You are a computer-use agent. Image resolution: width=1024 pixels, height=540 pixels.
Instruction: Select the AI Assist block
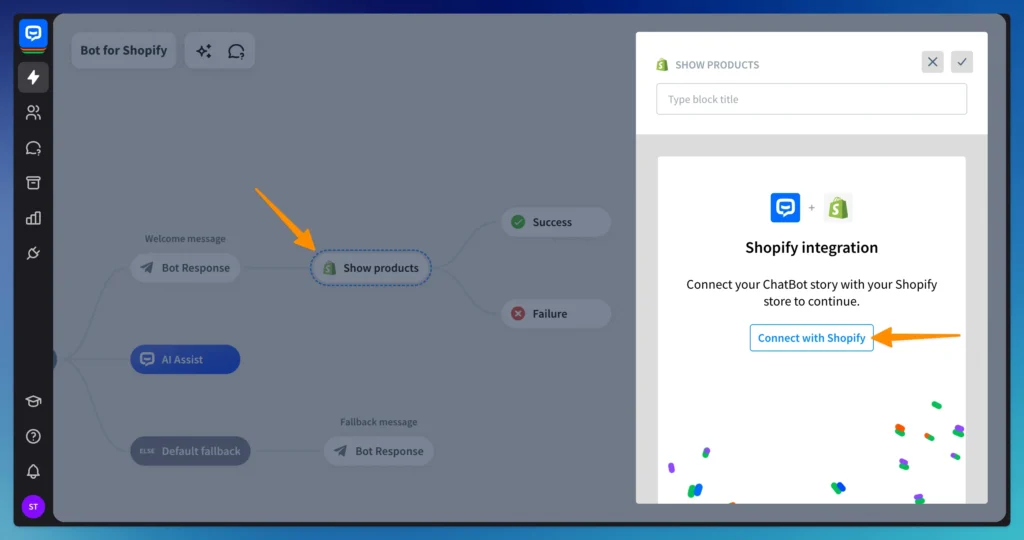click(x=185, y=359)
